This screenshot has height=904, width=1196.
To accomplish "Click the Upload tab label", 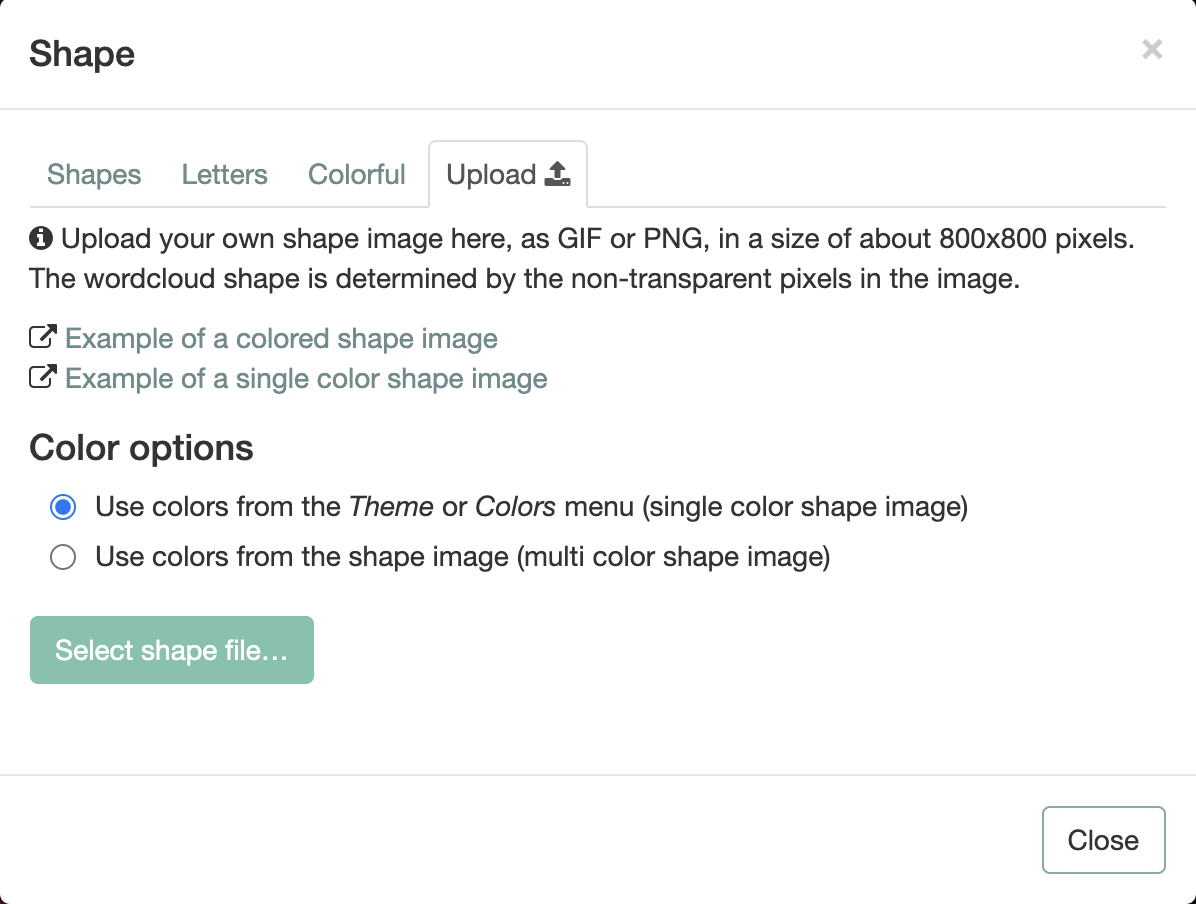I will (x=491, y=175).
